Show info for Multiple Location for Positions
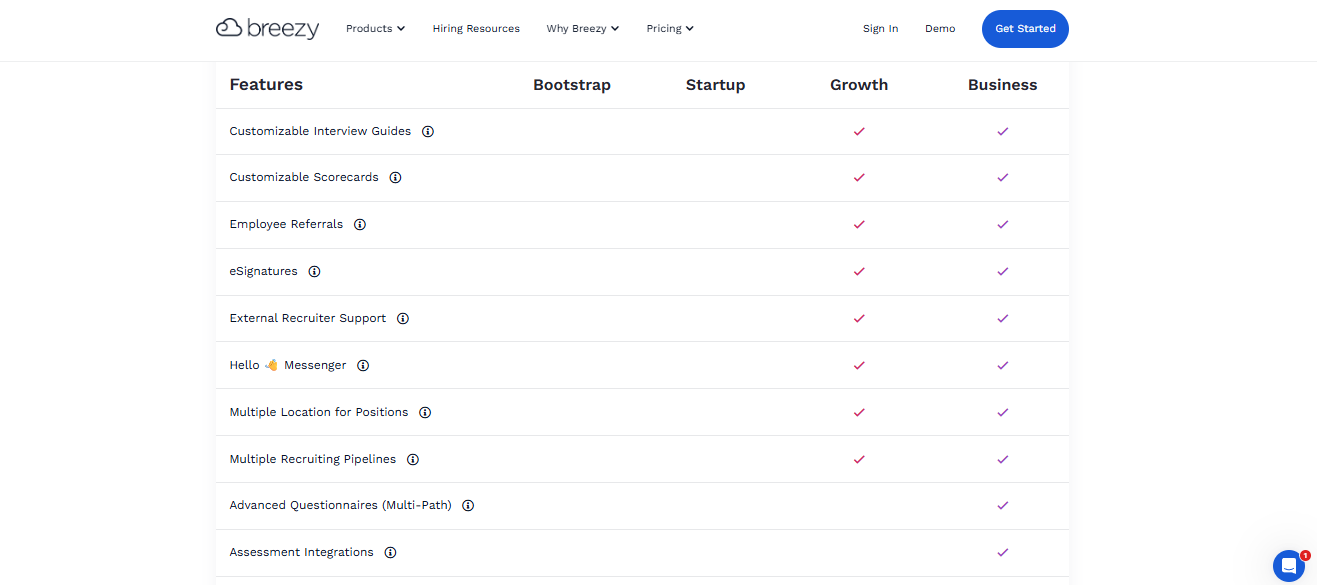 [x=425, y=413]
